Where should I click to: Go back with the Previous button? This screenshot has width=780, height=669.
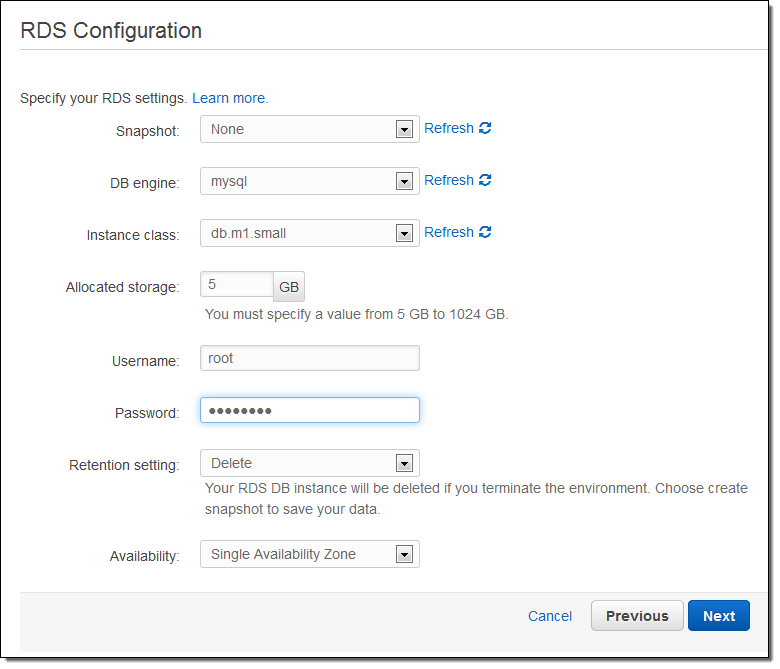pos(637,616)
